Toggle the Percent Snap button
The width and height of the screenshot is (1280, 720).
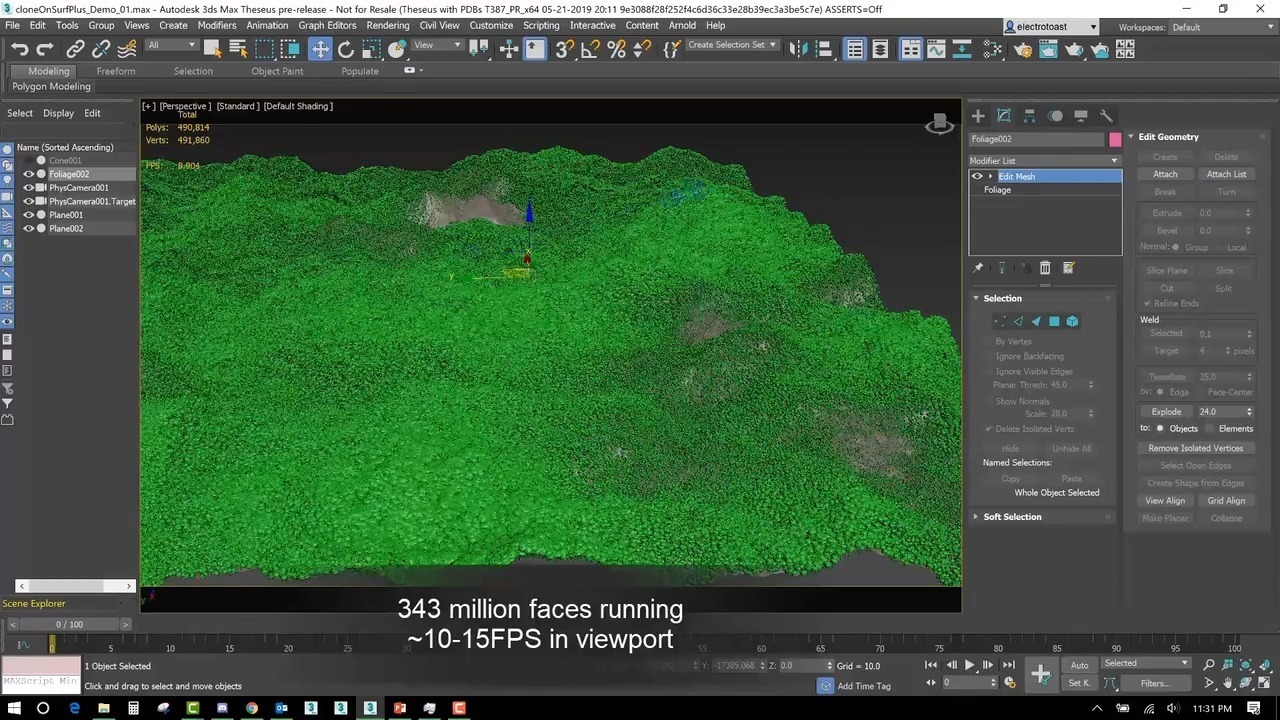pos(616,48)
